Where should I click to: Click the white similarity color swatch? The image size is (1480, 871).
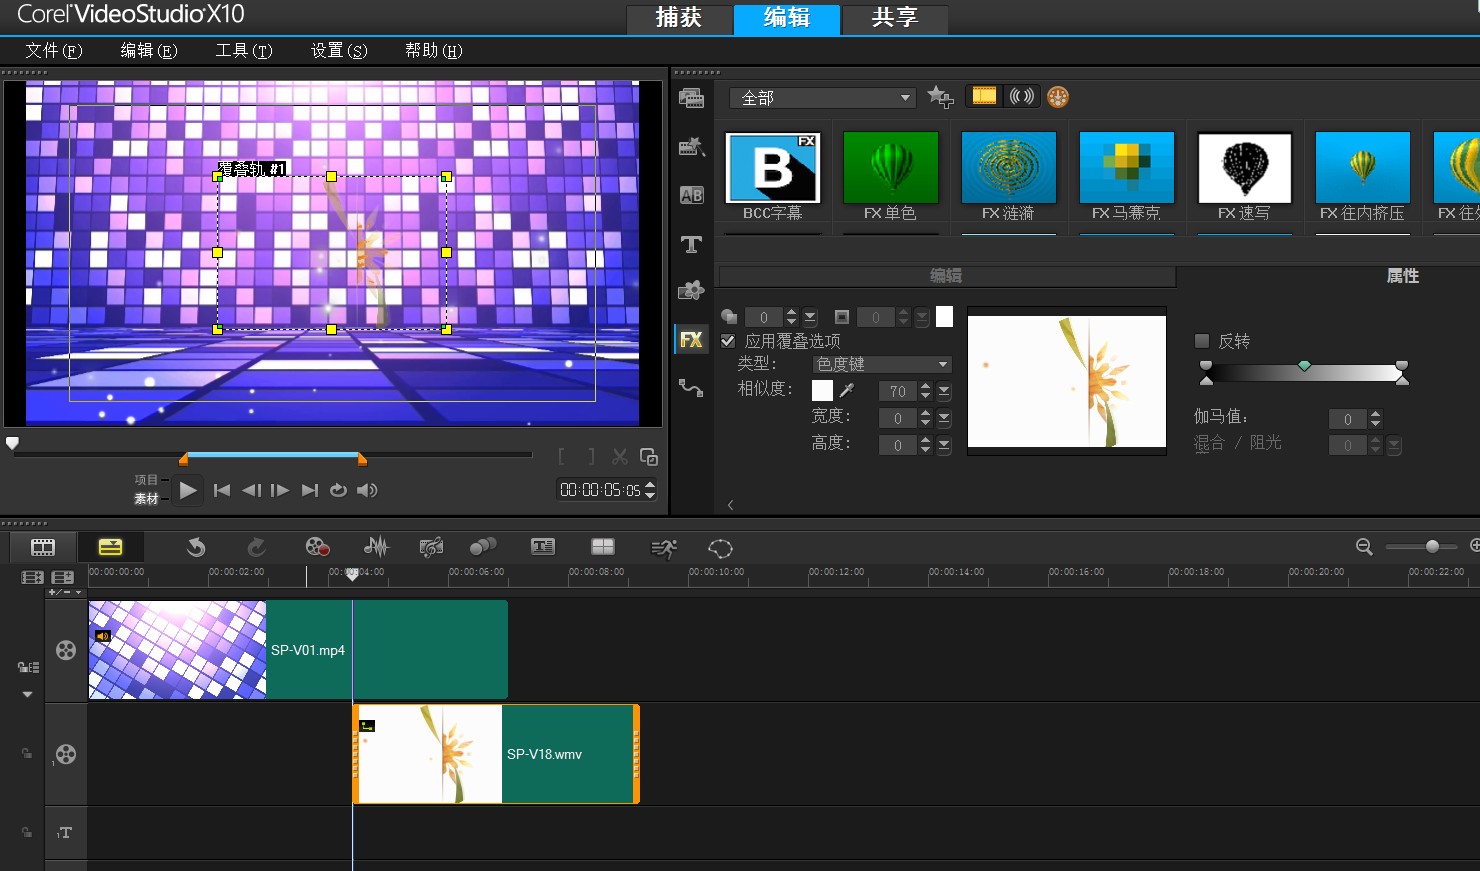point(822,390)
